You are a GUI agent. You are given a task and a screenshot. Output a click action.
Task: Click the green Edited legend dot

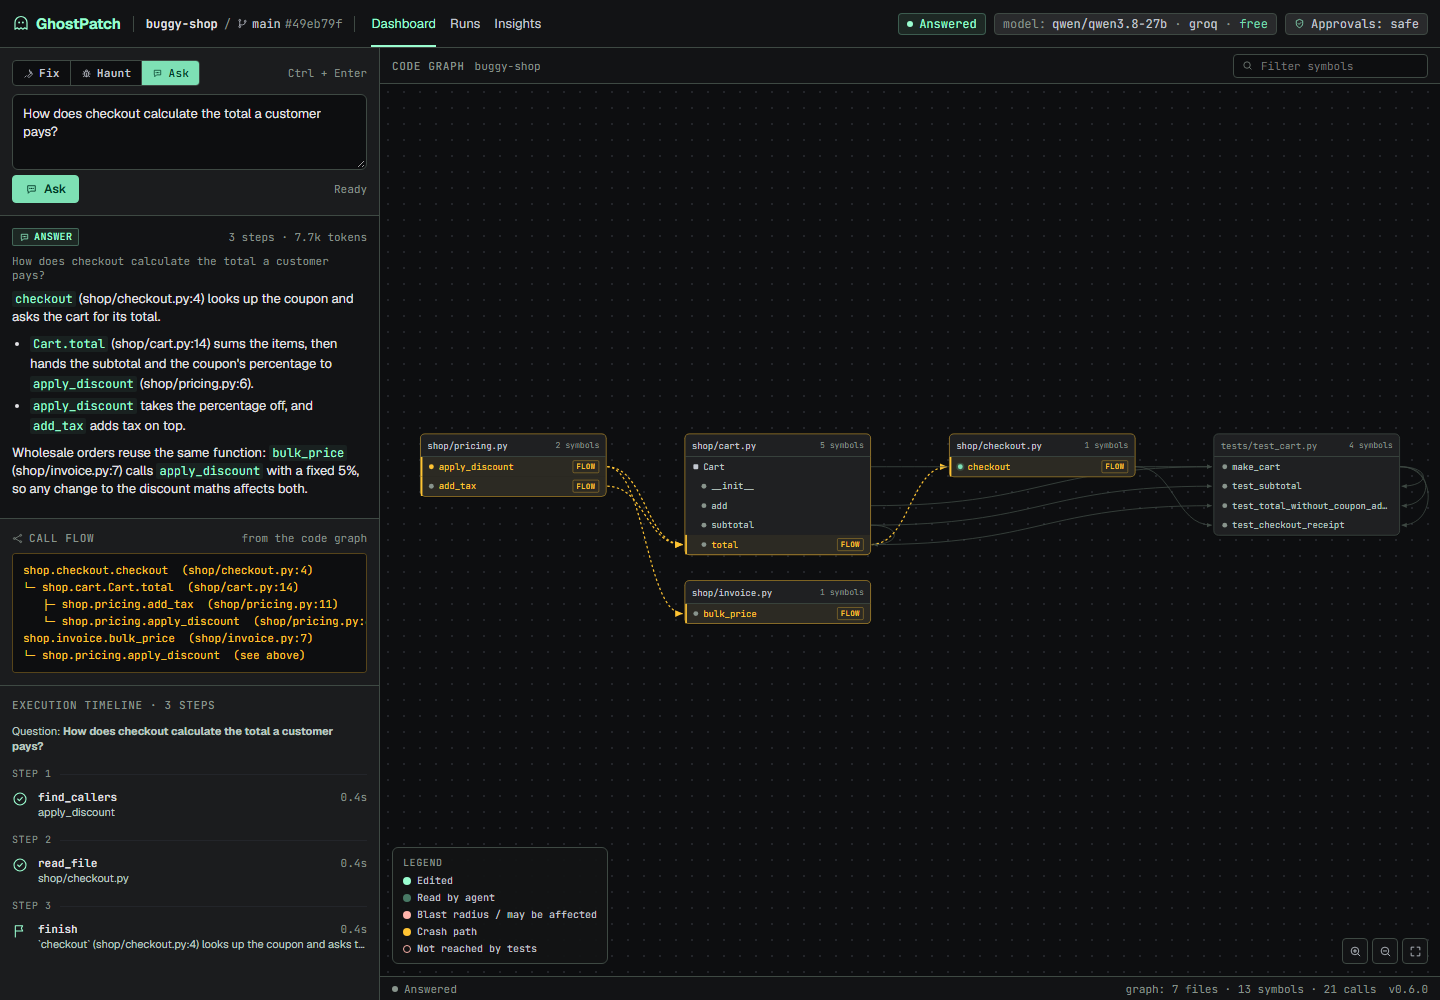coord(407,881)
